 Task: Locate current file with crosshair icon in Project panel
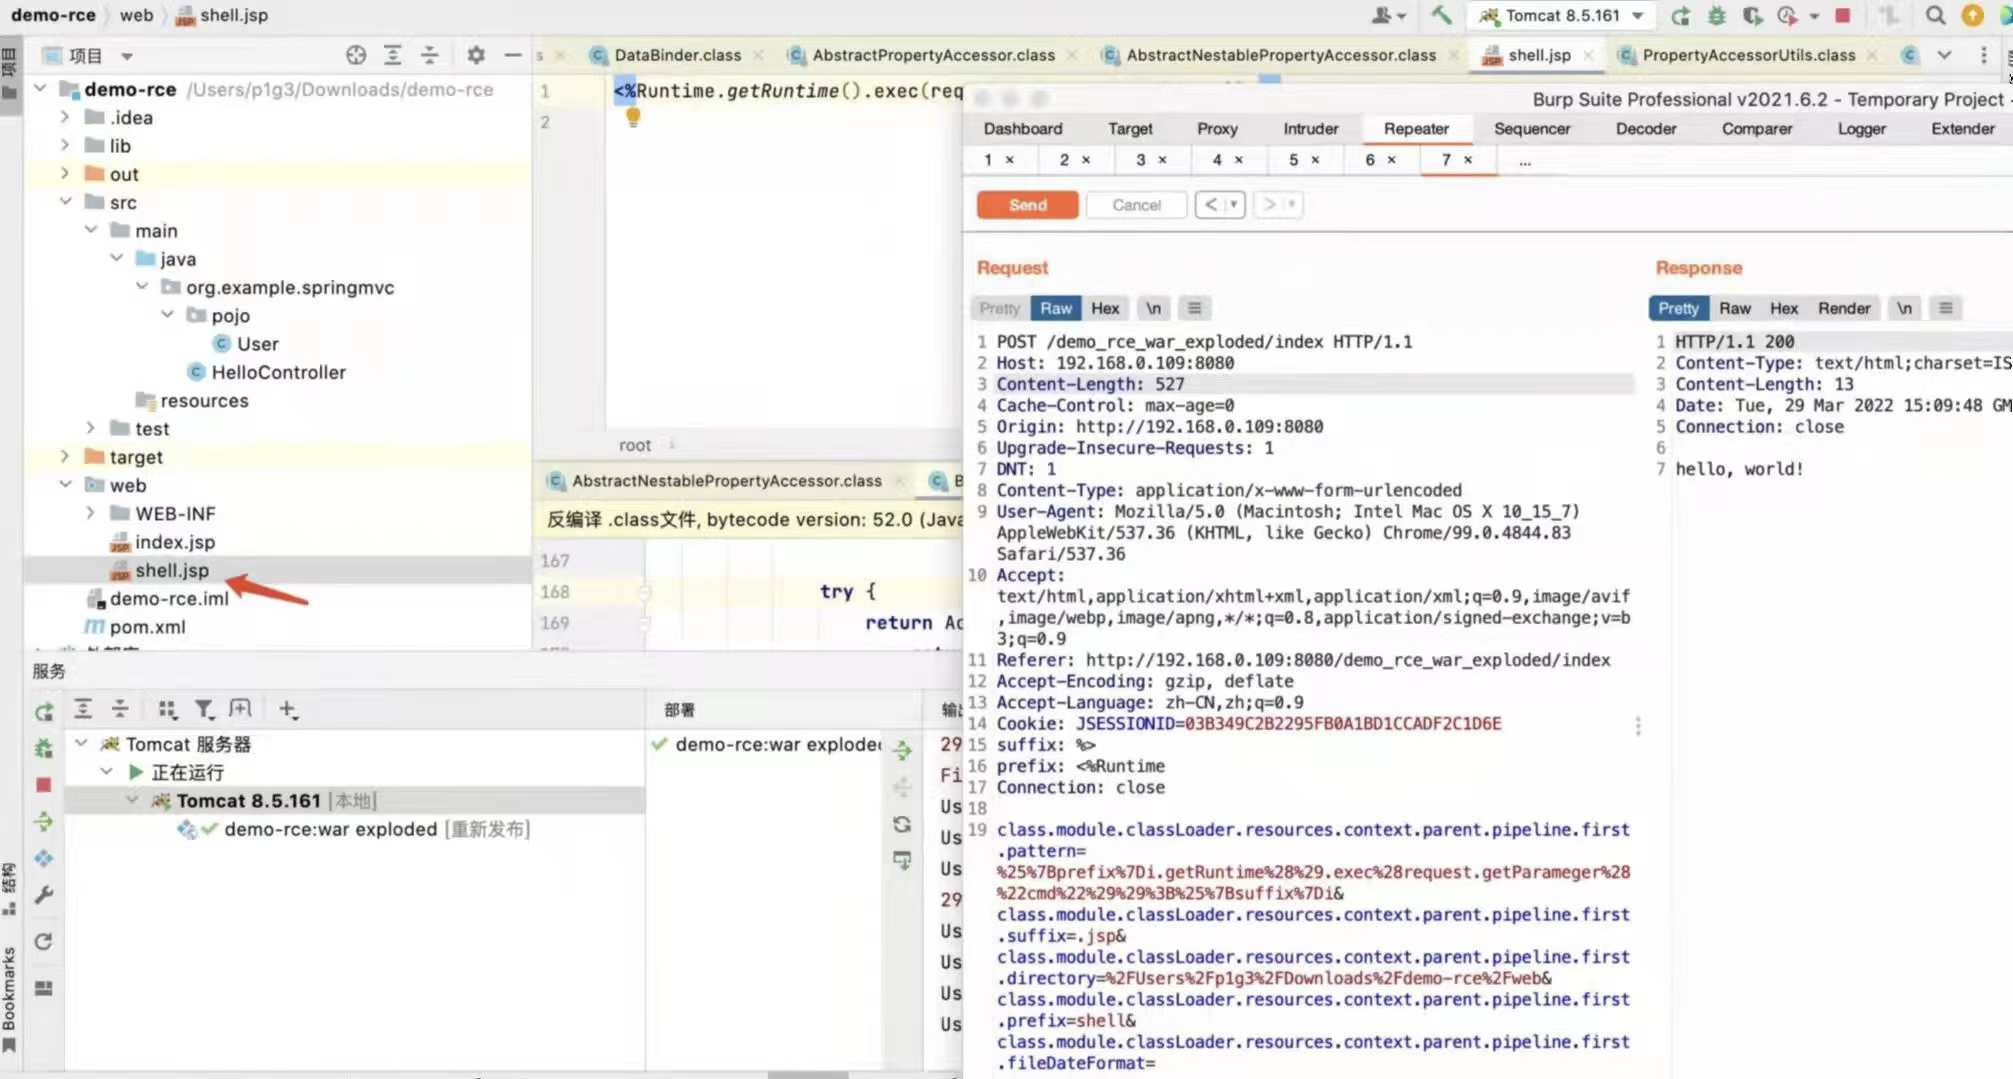[x=356, y=55]
